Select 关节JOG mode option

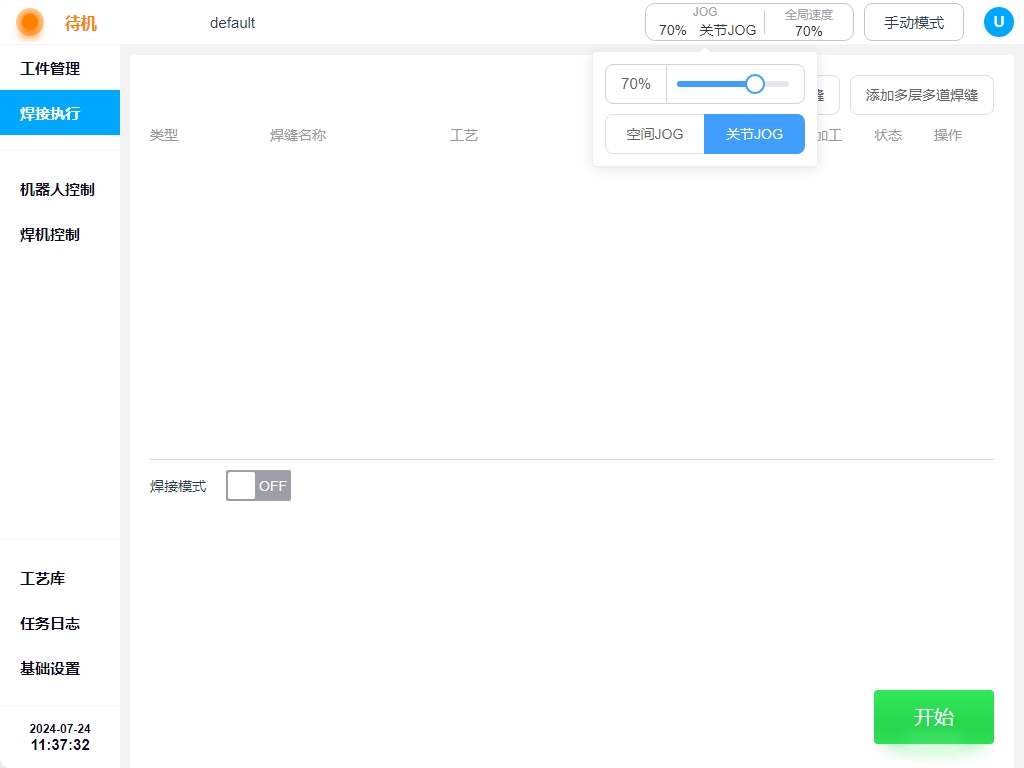tap(754, 134)
